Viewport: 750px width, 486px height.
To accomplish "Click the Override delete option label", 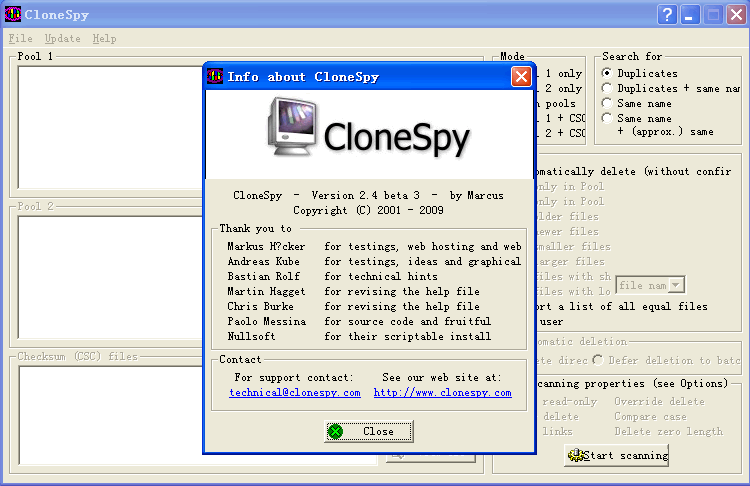I will [659, 401].
